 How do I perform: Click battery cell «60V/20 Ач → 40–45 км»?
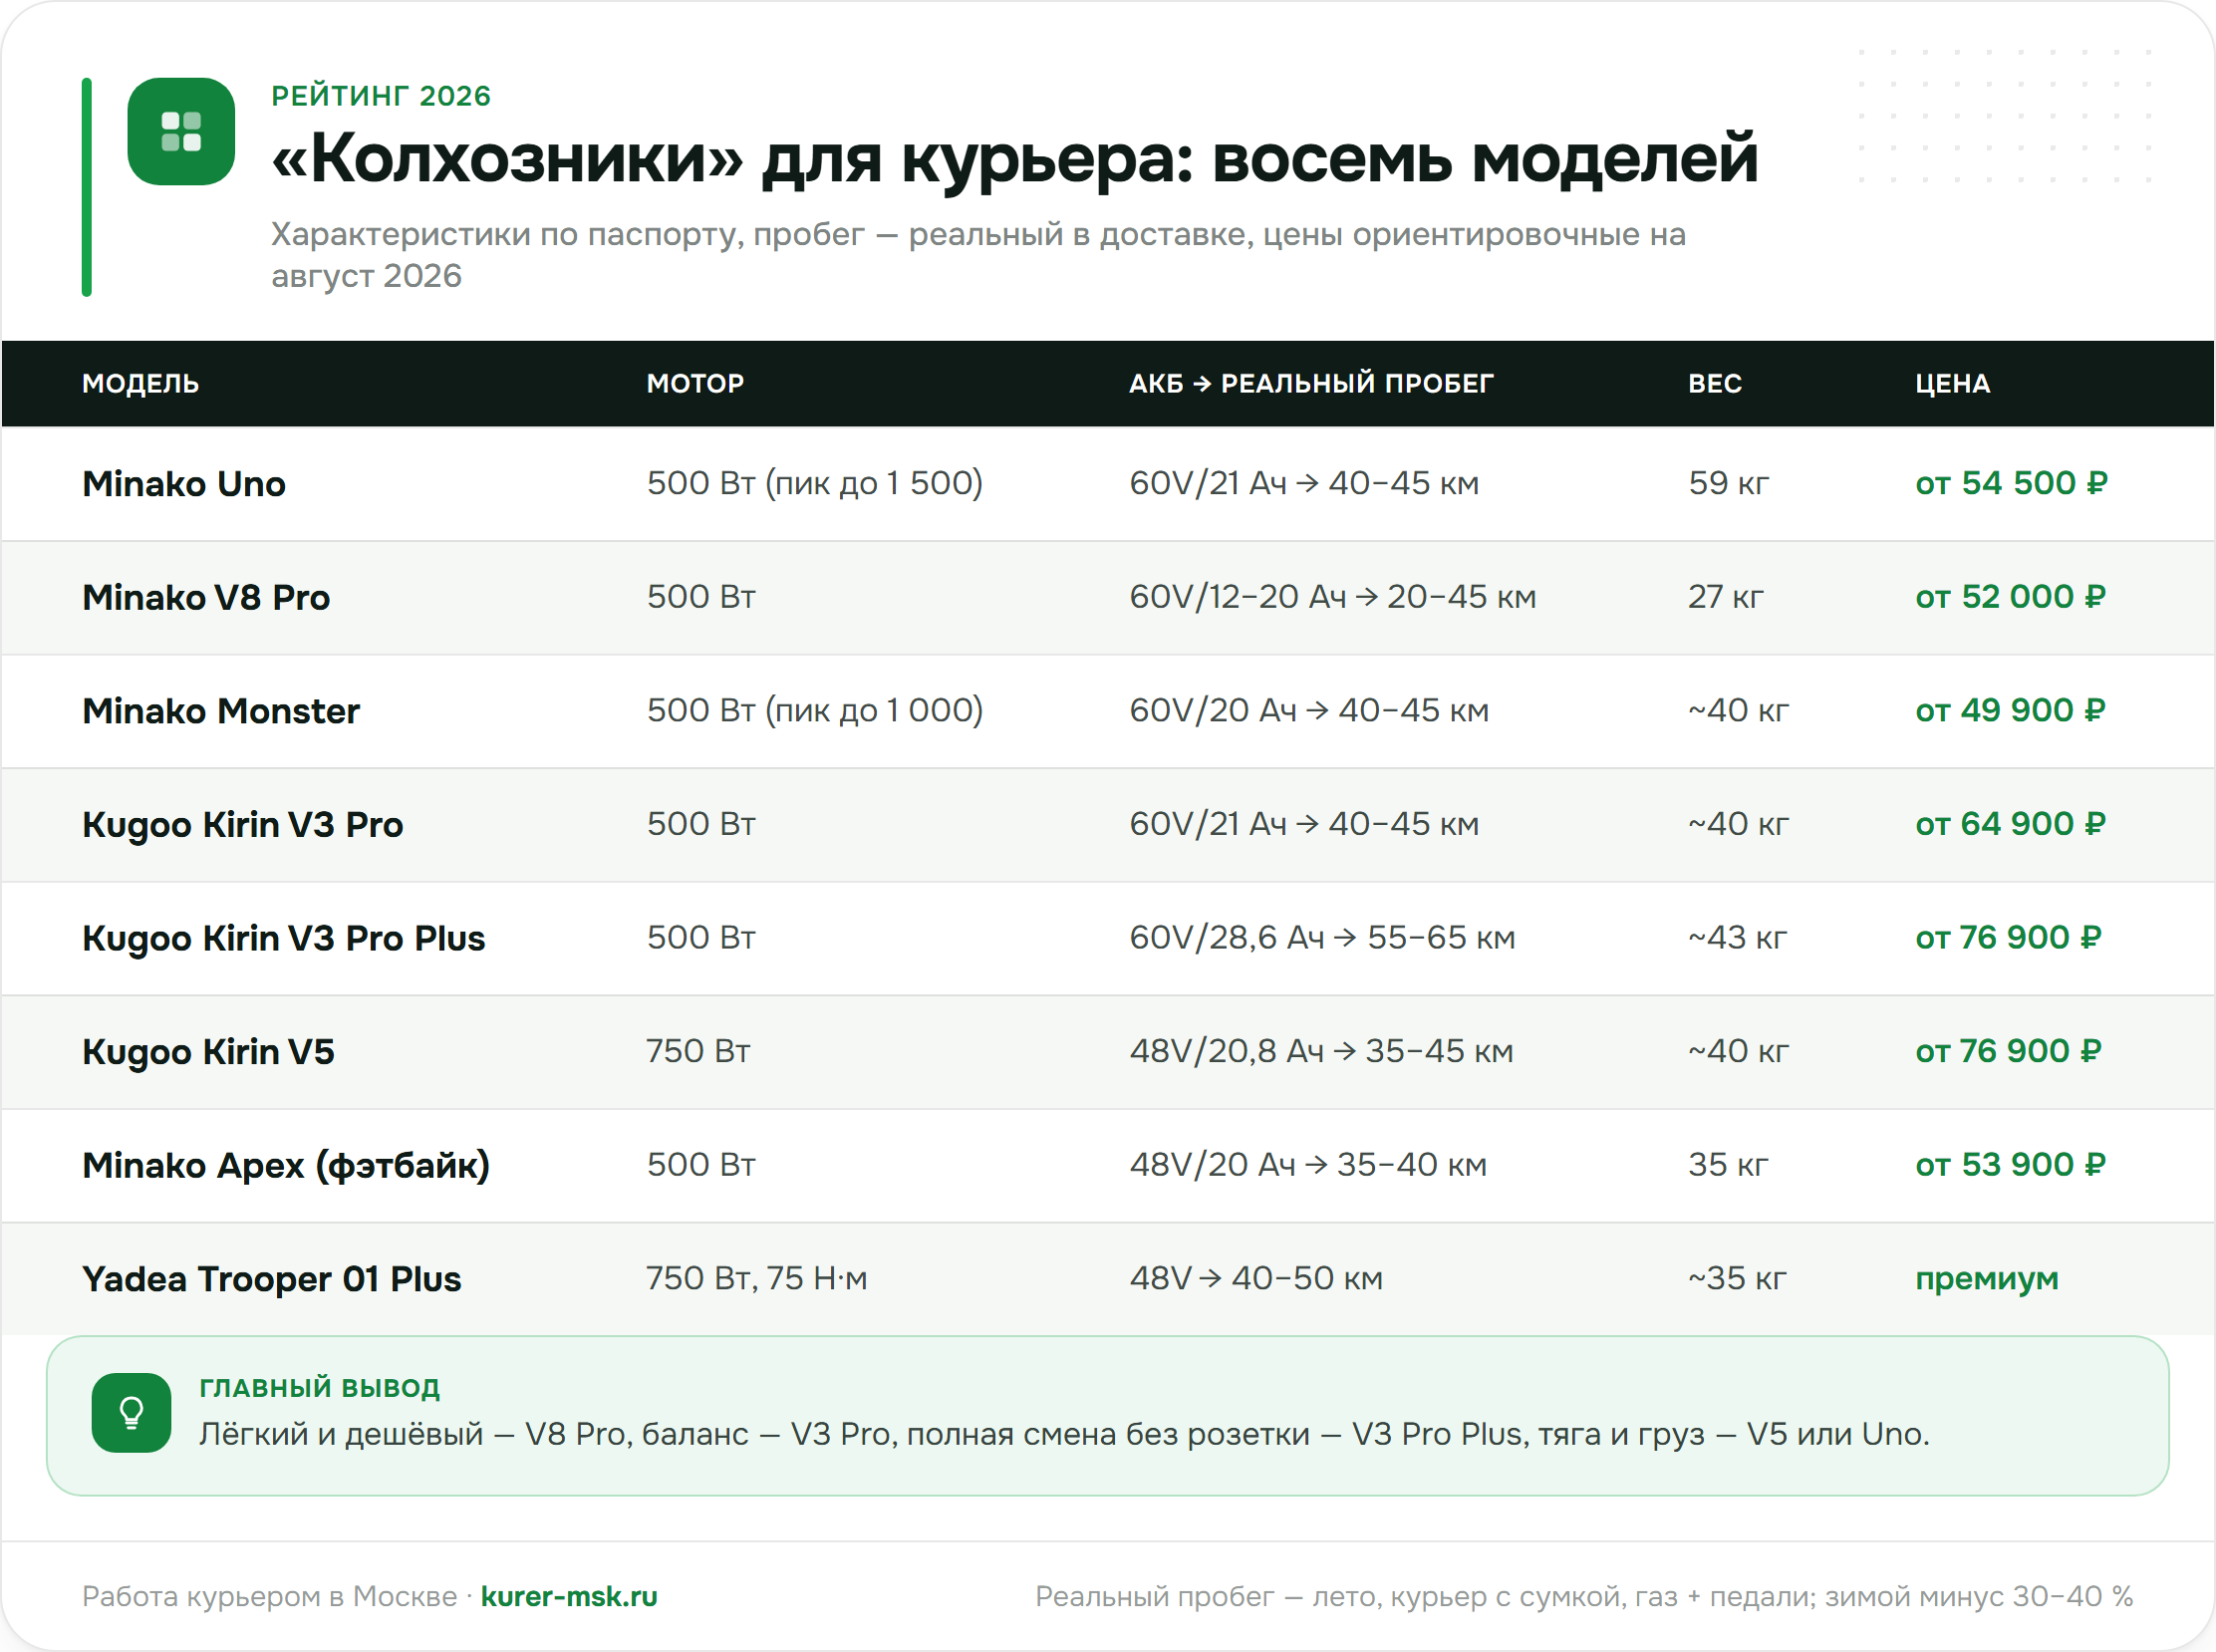pyautogui.click(x=1309, y=711)
